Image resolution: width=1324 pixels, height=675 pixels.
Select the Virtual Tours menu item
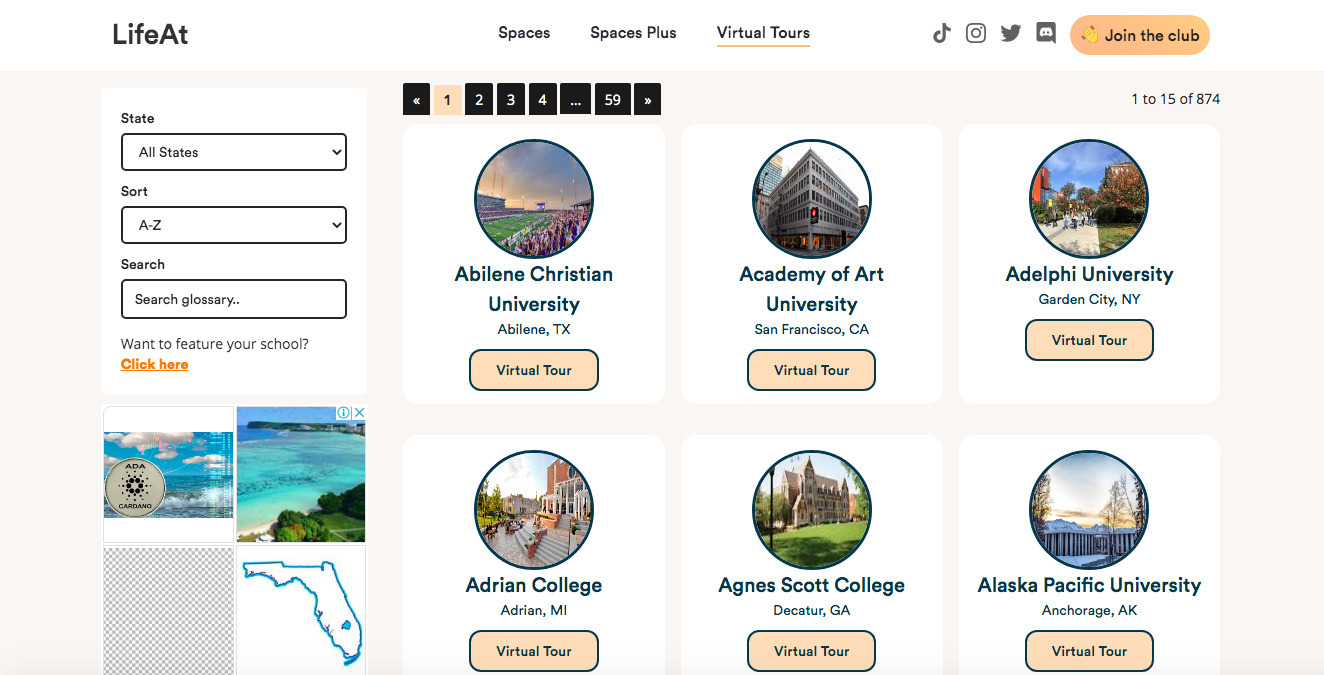coord(763,33)
